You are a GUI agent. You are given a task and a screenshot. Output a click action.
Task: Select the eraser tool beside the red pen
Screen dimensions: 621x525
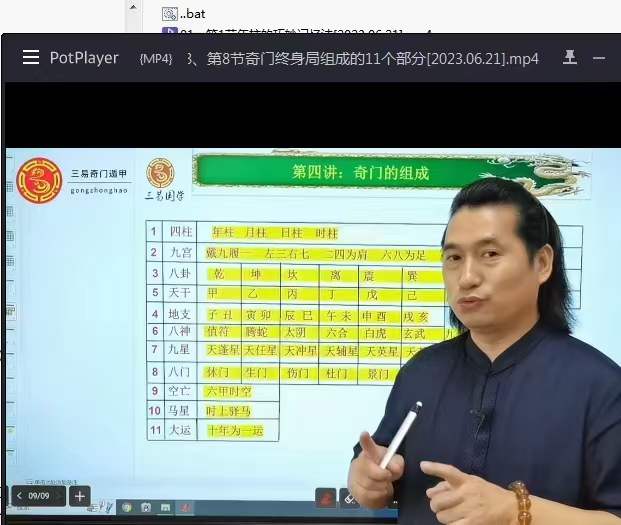(349, 496)
